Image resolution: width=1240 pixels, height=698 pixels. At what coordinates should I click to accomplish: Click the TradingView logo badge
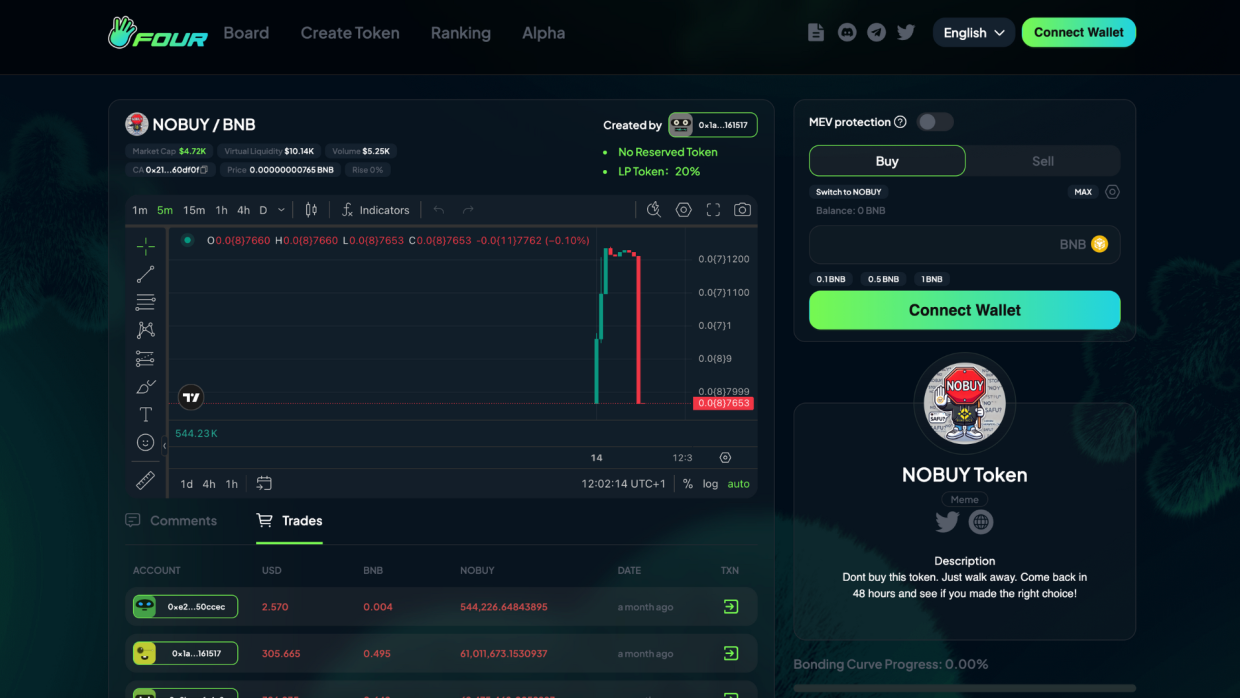coord(191,397)
